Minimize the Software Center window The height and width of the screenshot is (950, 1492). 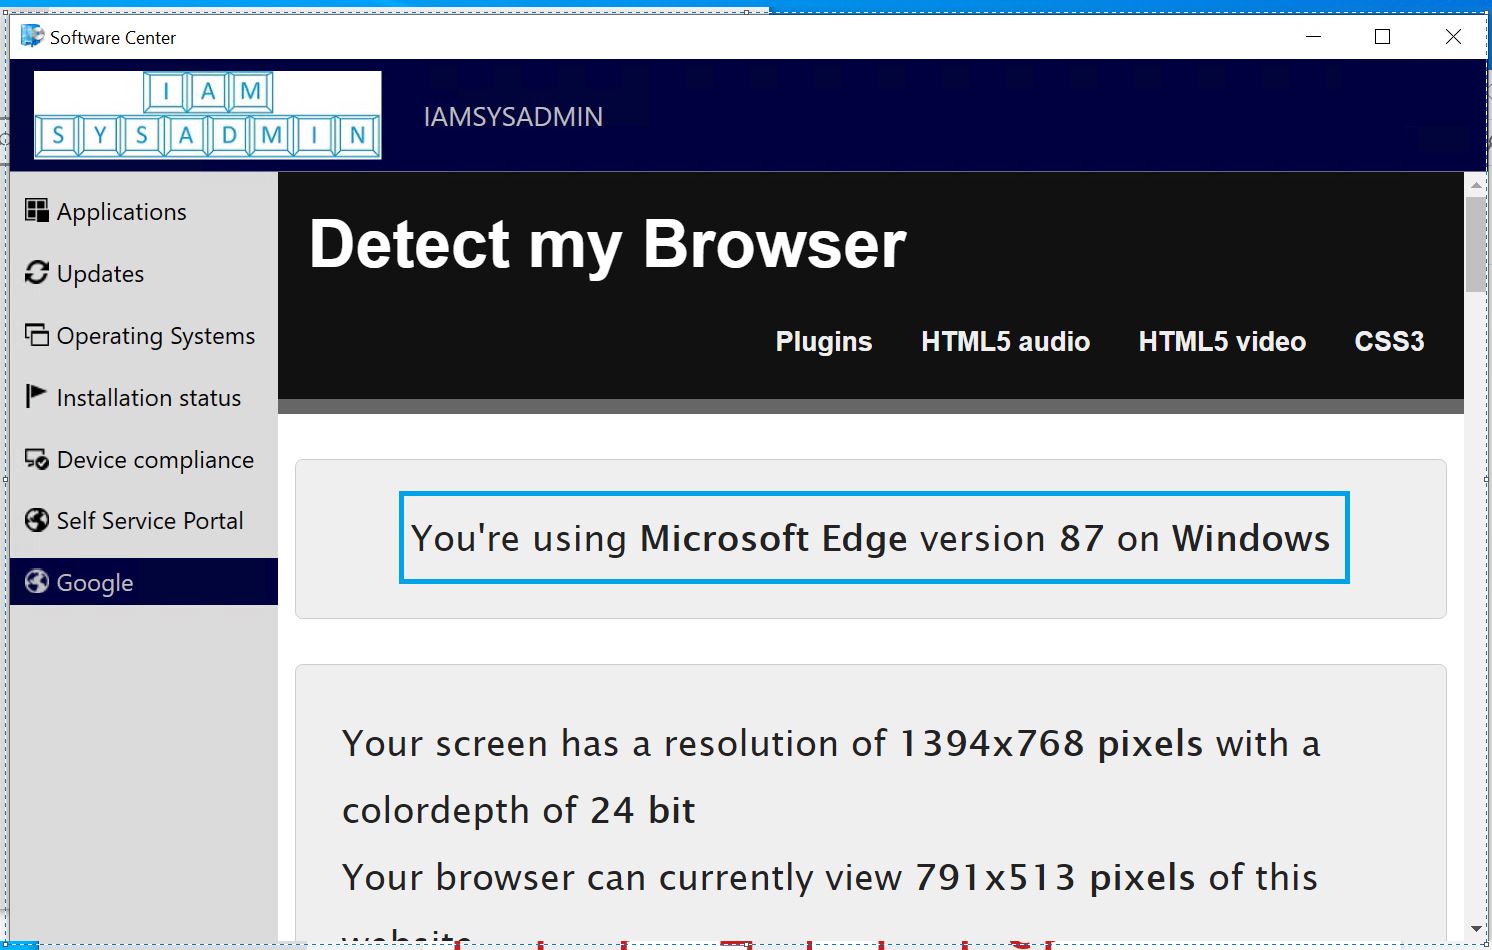tap(1314, 37)
